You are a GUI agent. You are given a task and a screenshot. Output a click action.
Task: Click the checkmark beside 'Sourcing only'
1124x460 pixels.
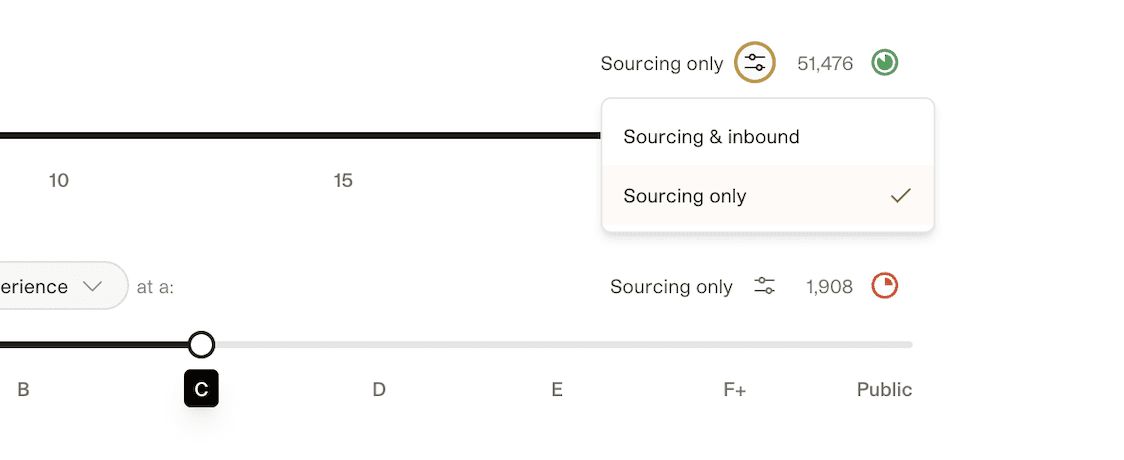[900, 196]
